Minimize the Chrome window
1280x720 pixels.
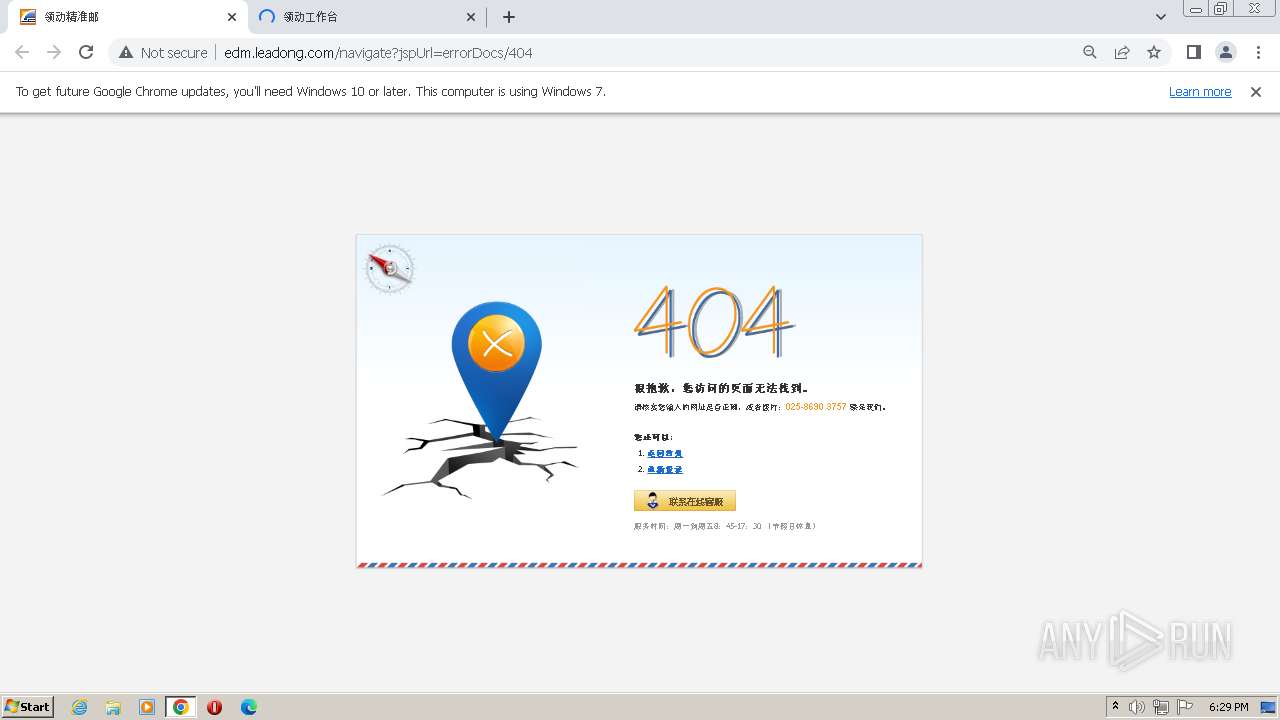tap(1195, 9)
